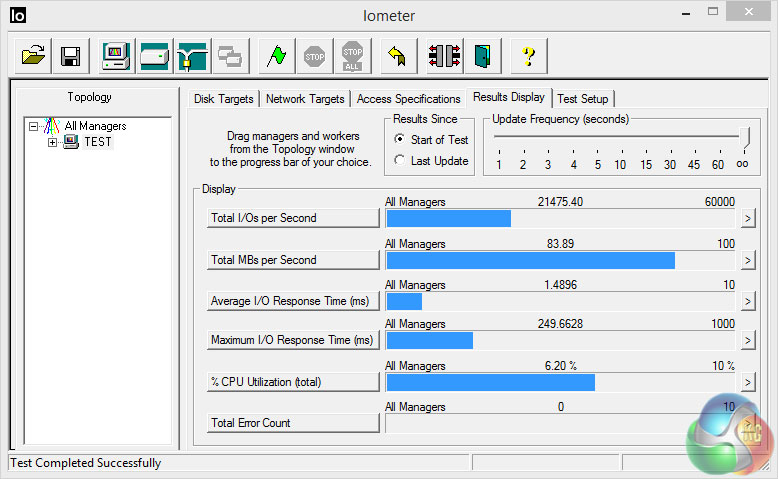Open the Test Setup tab

[x=583, y=99]
